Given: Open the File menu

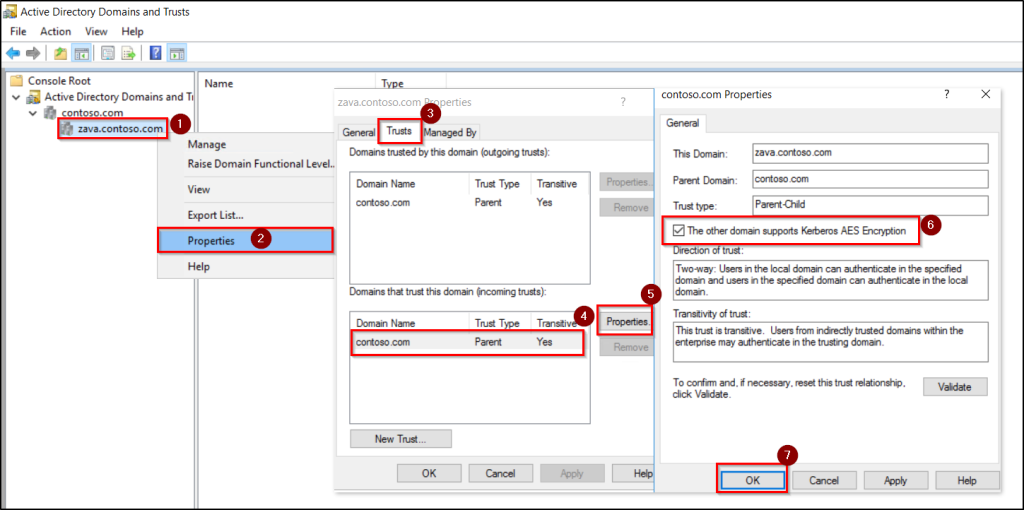Looking at the screenshot, I should pos(18,31).
